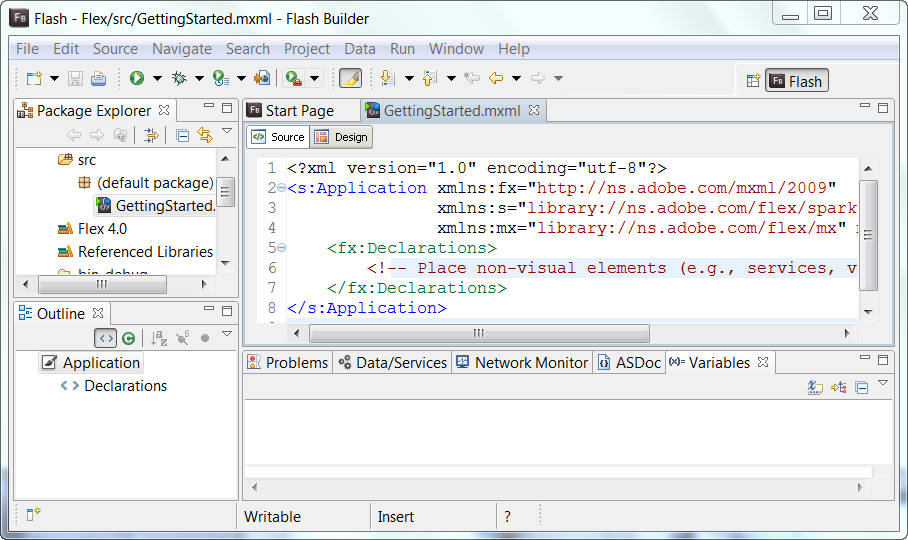Run the application with green play icon
Image resolution: width=908 pixels, height=540 pixels.
pyautogui.click(x=137, y=78)
